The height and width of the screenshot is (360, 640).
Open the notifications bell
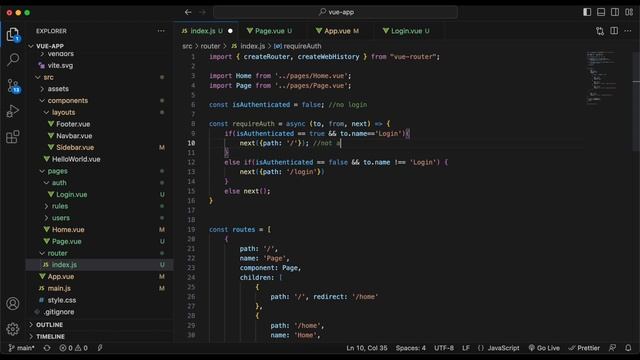click(x=628, y=348)
